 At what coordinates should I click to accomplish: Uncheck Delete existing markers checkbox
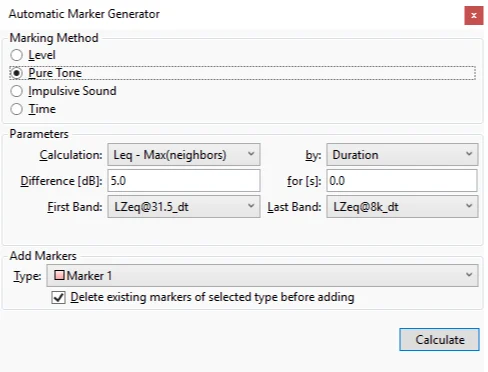pyautogui.click(x=58, y=297)
